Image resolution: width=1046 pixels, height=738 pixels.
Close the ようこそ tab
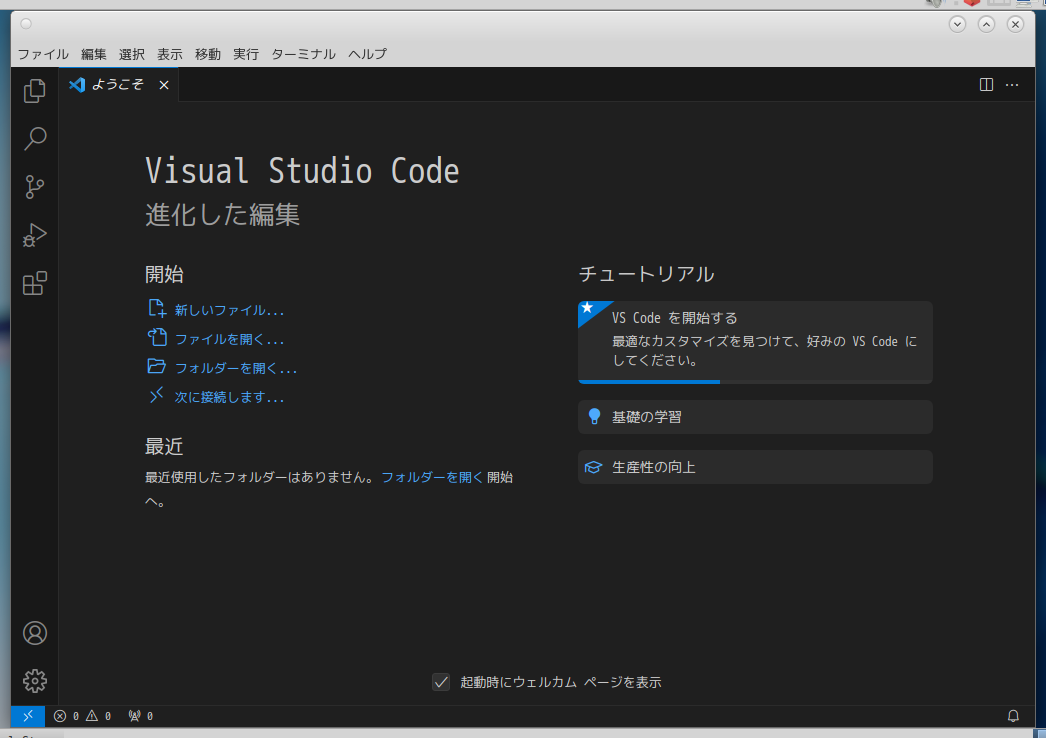coord(164,85)
